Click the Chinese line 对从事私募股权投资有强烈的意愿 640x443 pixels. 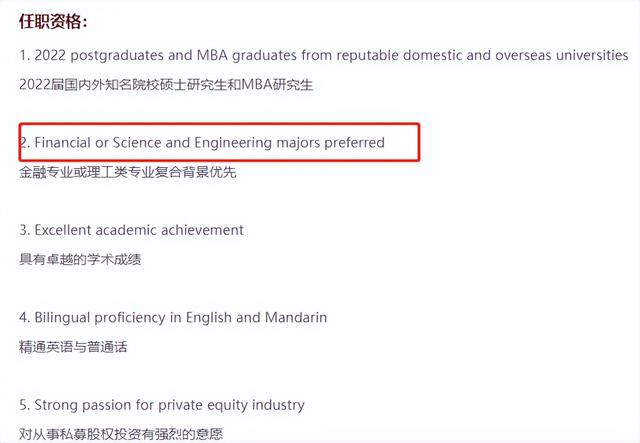point(121,434)
